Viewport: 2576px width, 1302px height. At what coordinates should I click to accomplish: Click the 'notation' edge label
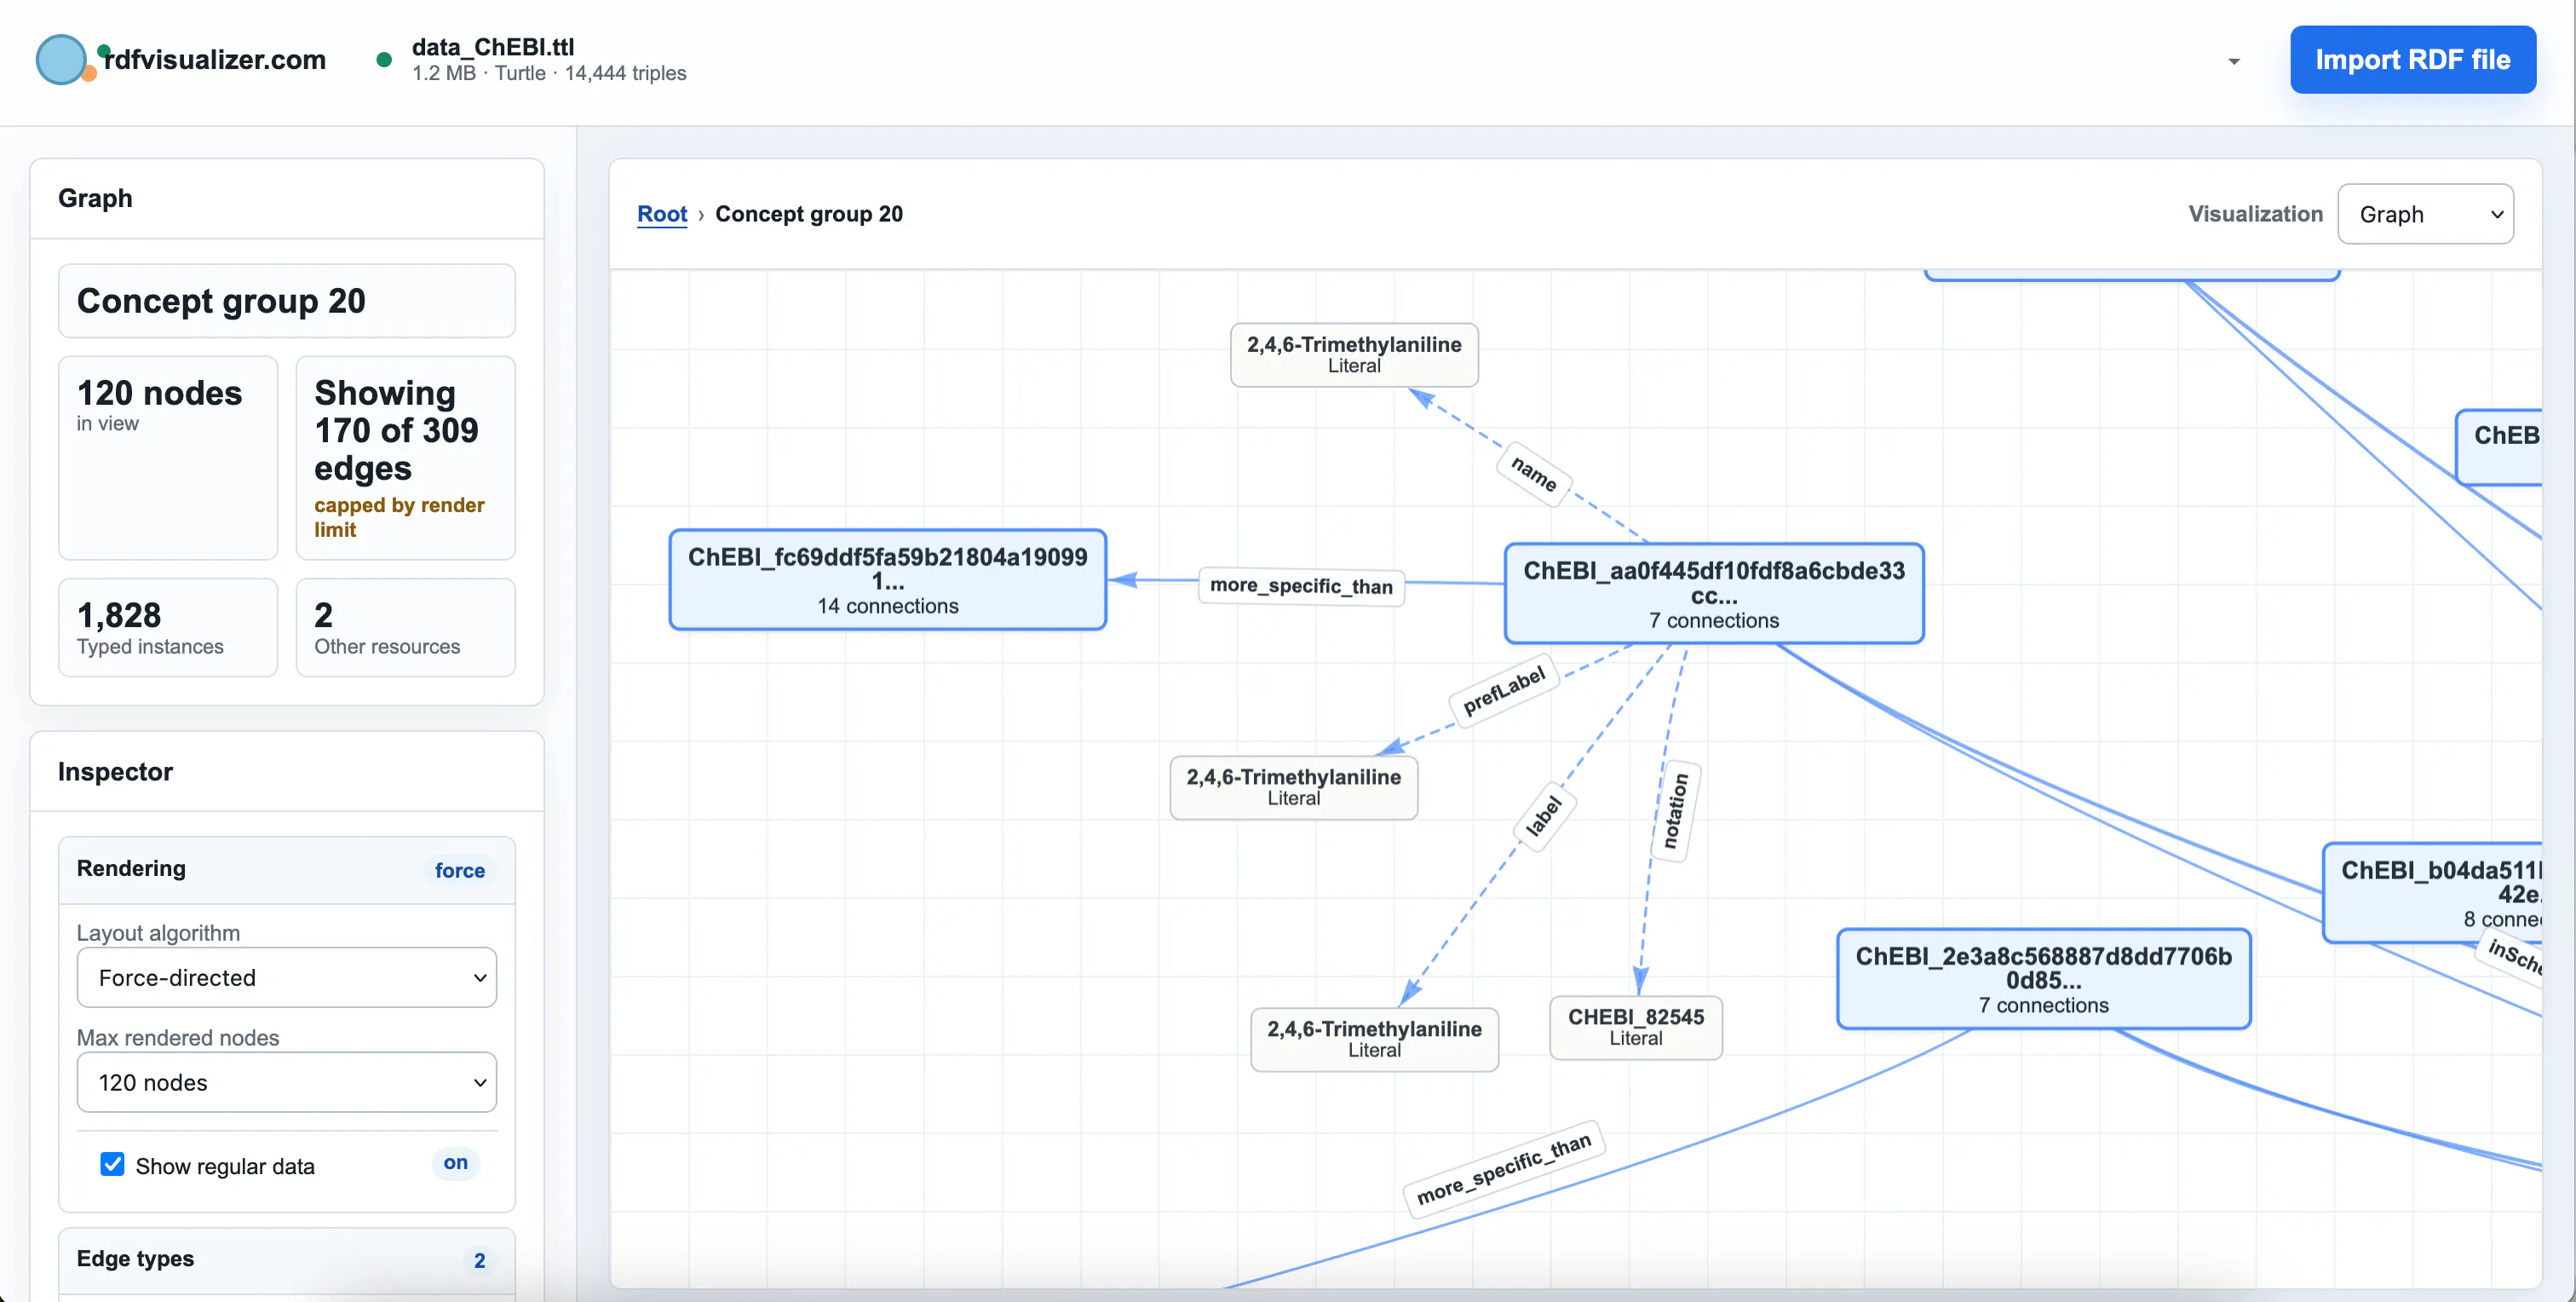point(1675,811)
